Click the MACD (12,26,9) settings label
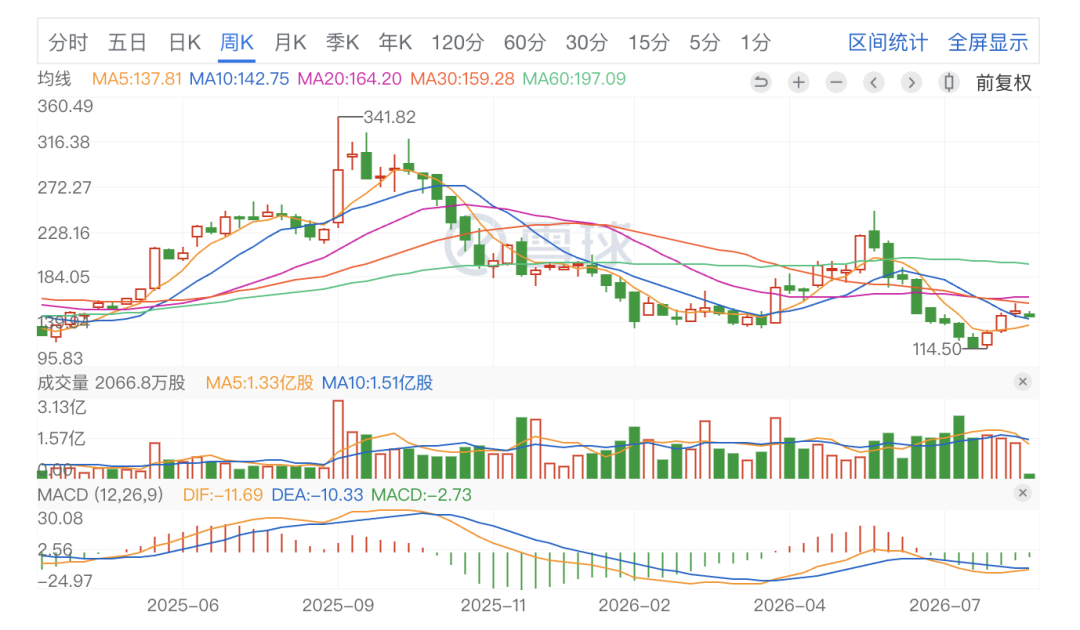Viewport: 1080px width, 630px height. point(101,495)
